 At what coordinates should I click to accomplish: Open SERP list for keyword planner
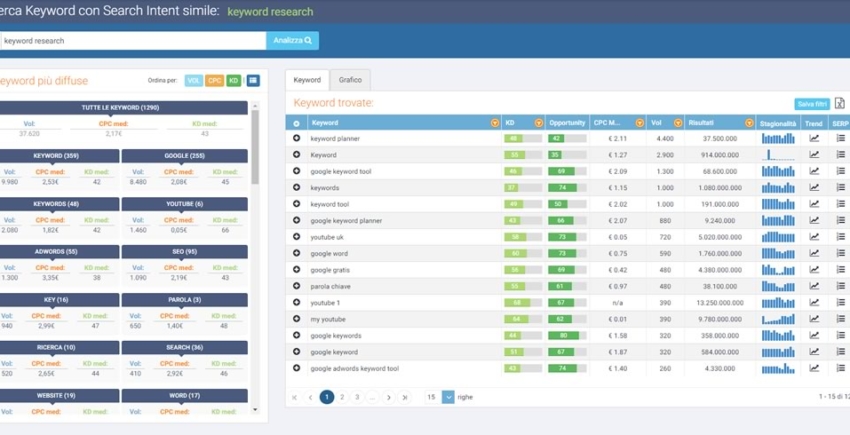click(841, 138)
